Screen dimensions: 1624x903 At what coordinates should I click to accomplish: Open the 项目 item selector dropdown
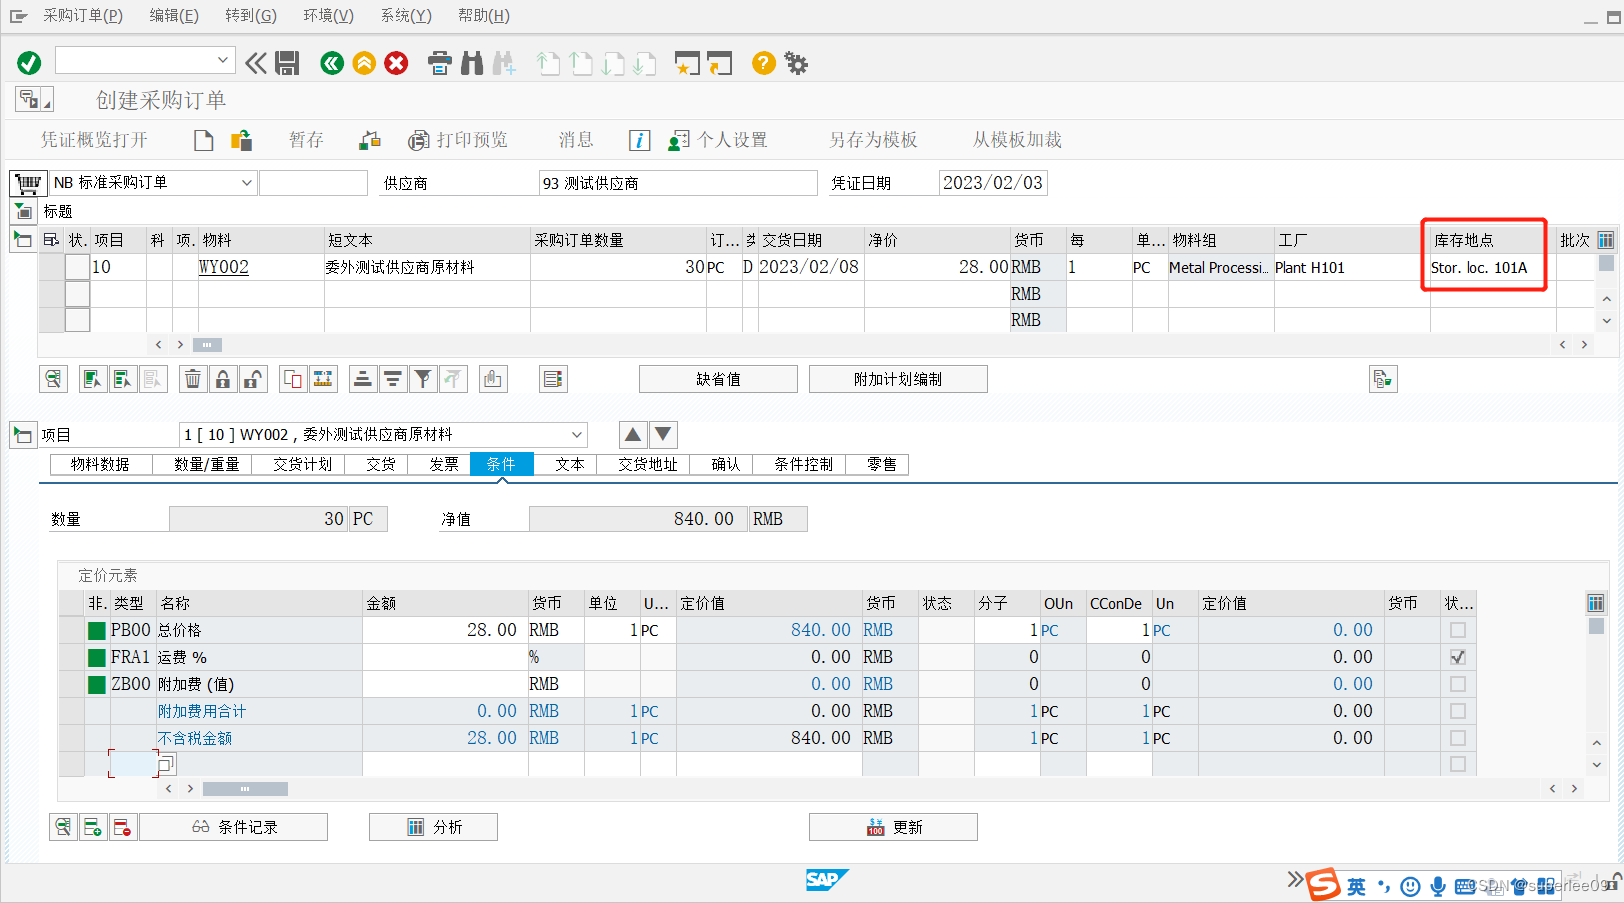point(577,435)
